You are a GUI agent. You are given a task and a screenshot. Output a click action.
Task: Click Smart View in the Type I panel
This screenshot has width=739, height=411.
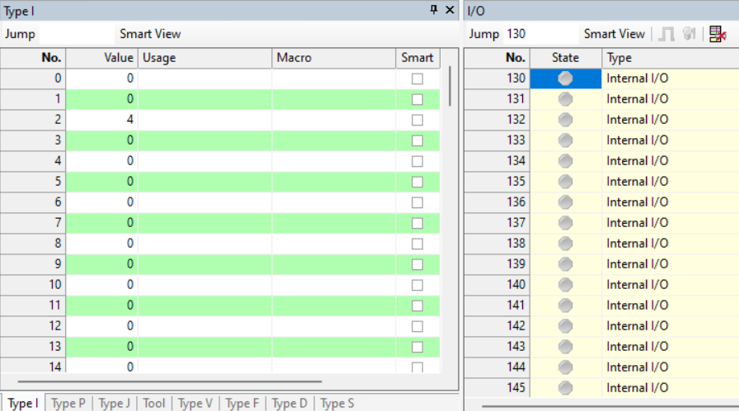(x=150, y=34)
